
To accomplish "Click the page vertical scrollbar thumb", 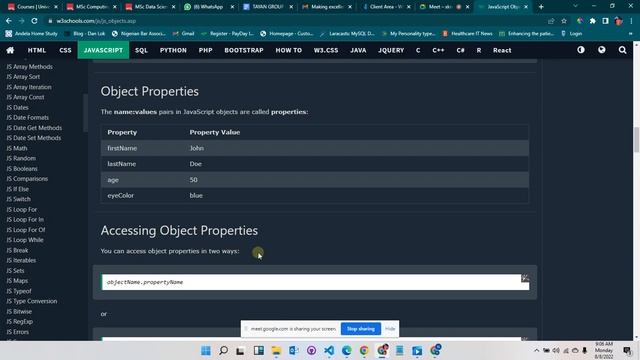I will pos(636,139).
